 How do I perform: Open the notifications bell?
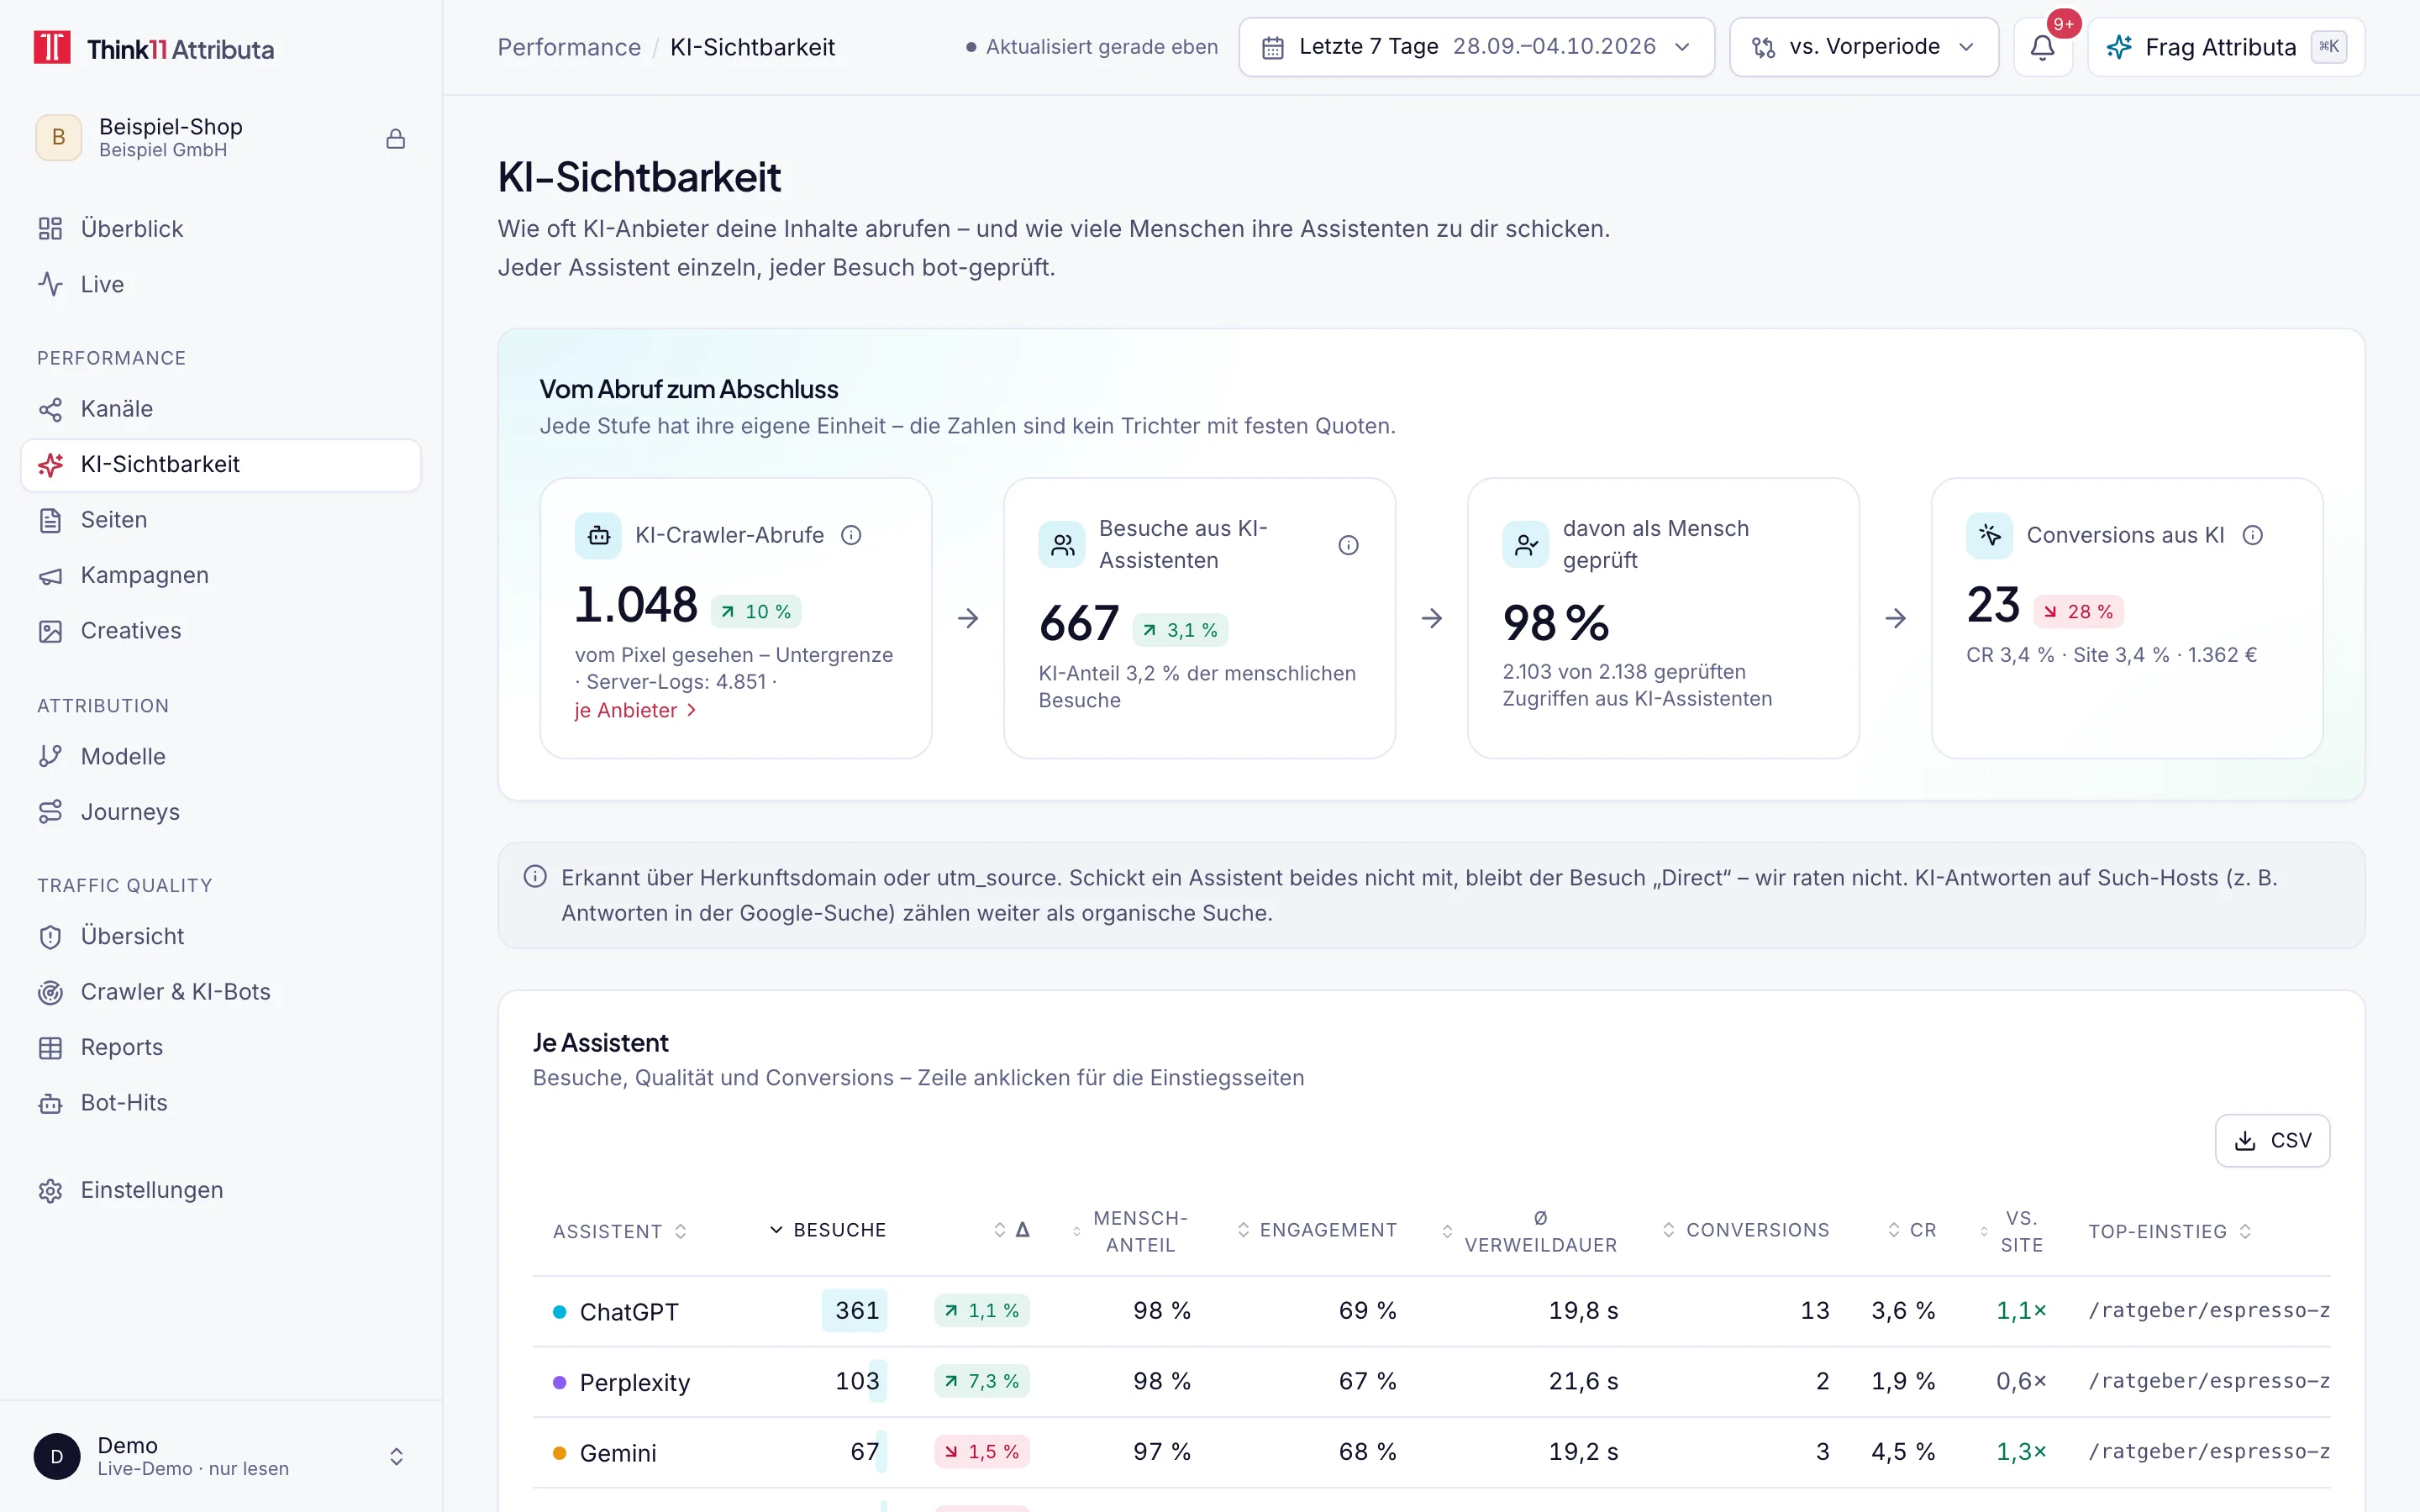tap(2042, 47)
